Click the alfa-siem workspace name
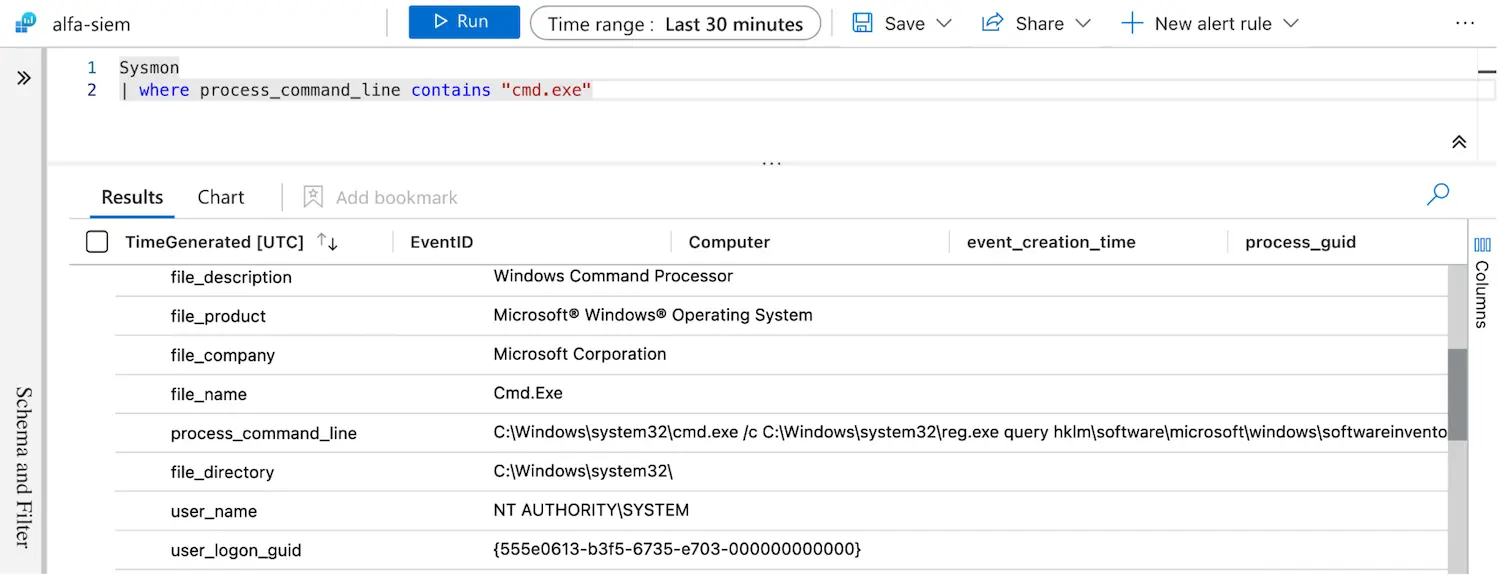The height and width of the screenshot is (576, 1500). click(x=91, y=24)
